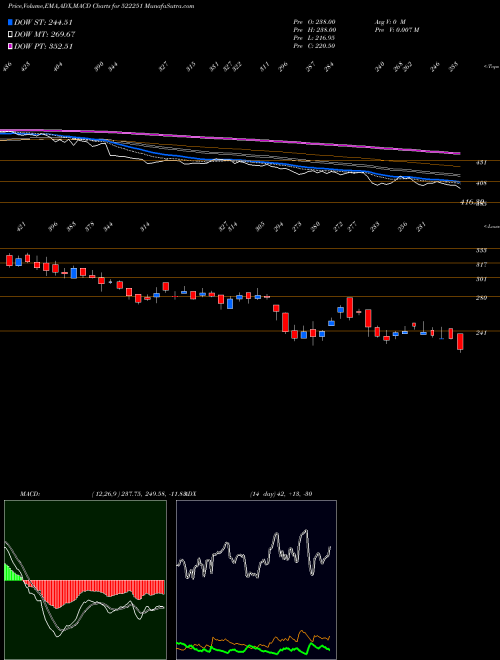Click the Pre C: 220.59 value

pos(314,46)
